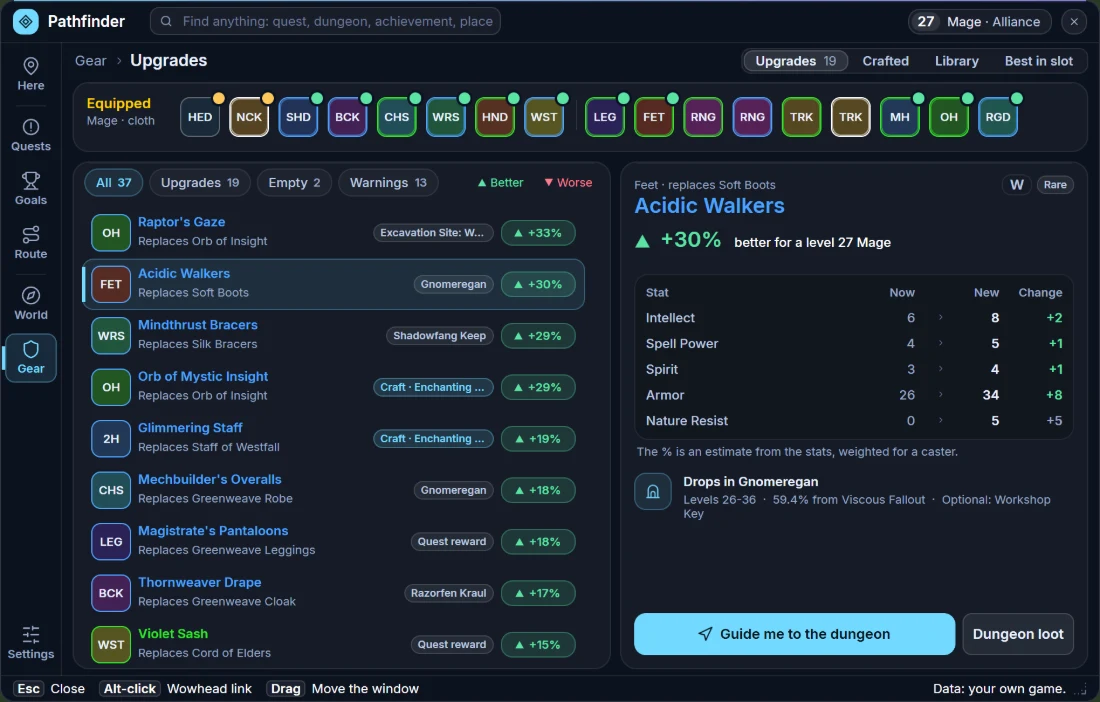Select Orb of Mystic Insight row

[333, 387]
